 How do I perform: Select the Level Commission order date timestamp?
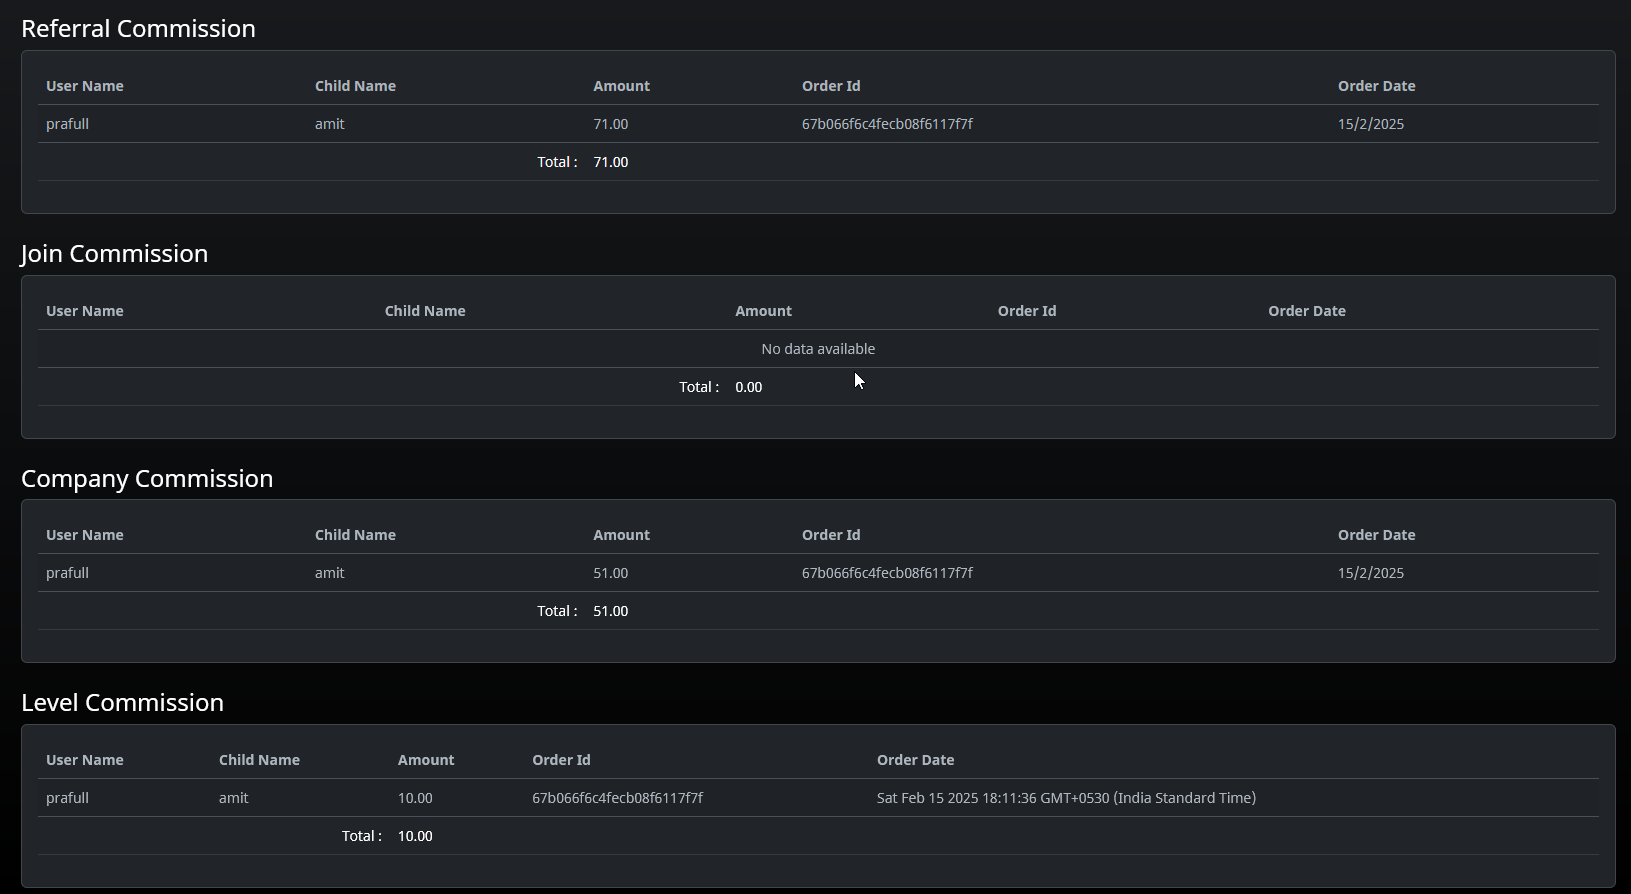1066,798
